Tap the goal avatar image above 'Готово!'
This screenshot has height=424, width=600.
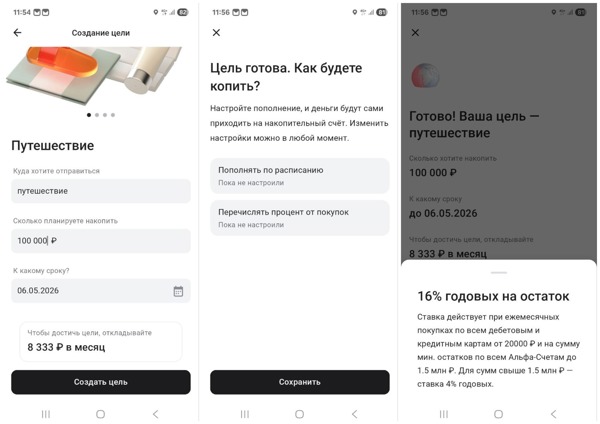pos(425,75)
